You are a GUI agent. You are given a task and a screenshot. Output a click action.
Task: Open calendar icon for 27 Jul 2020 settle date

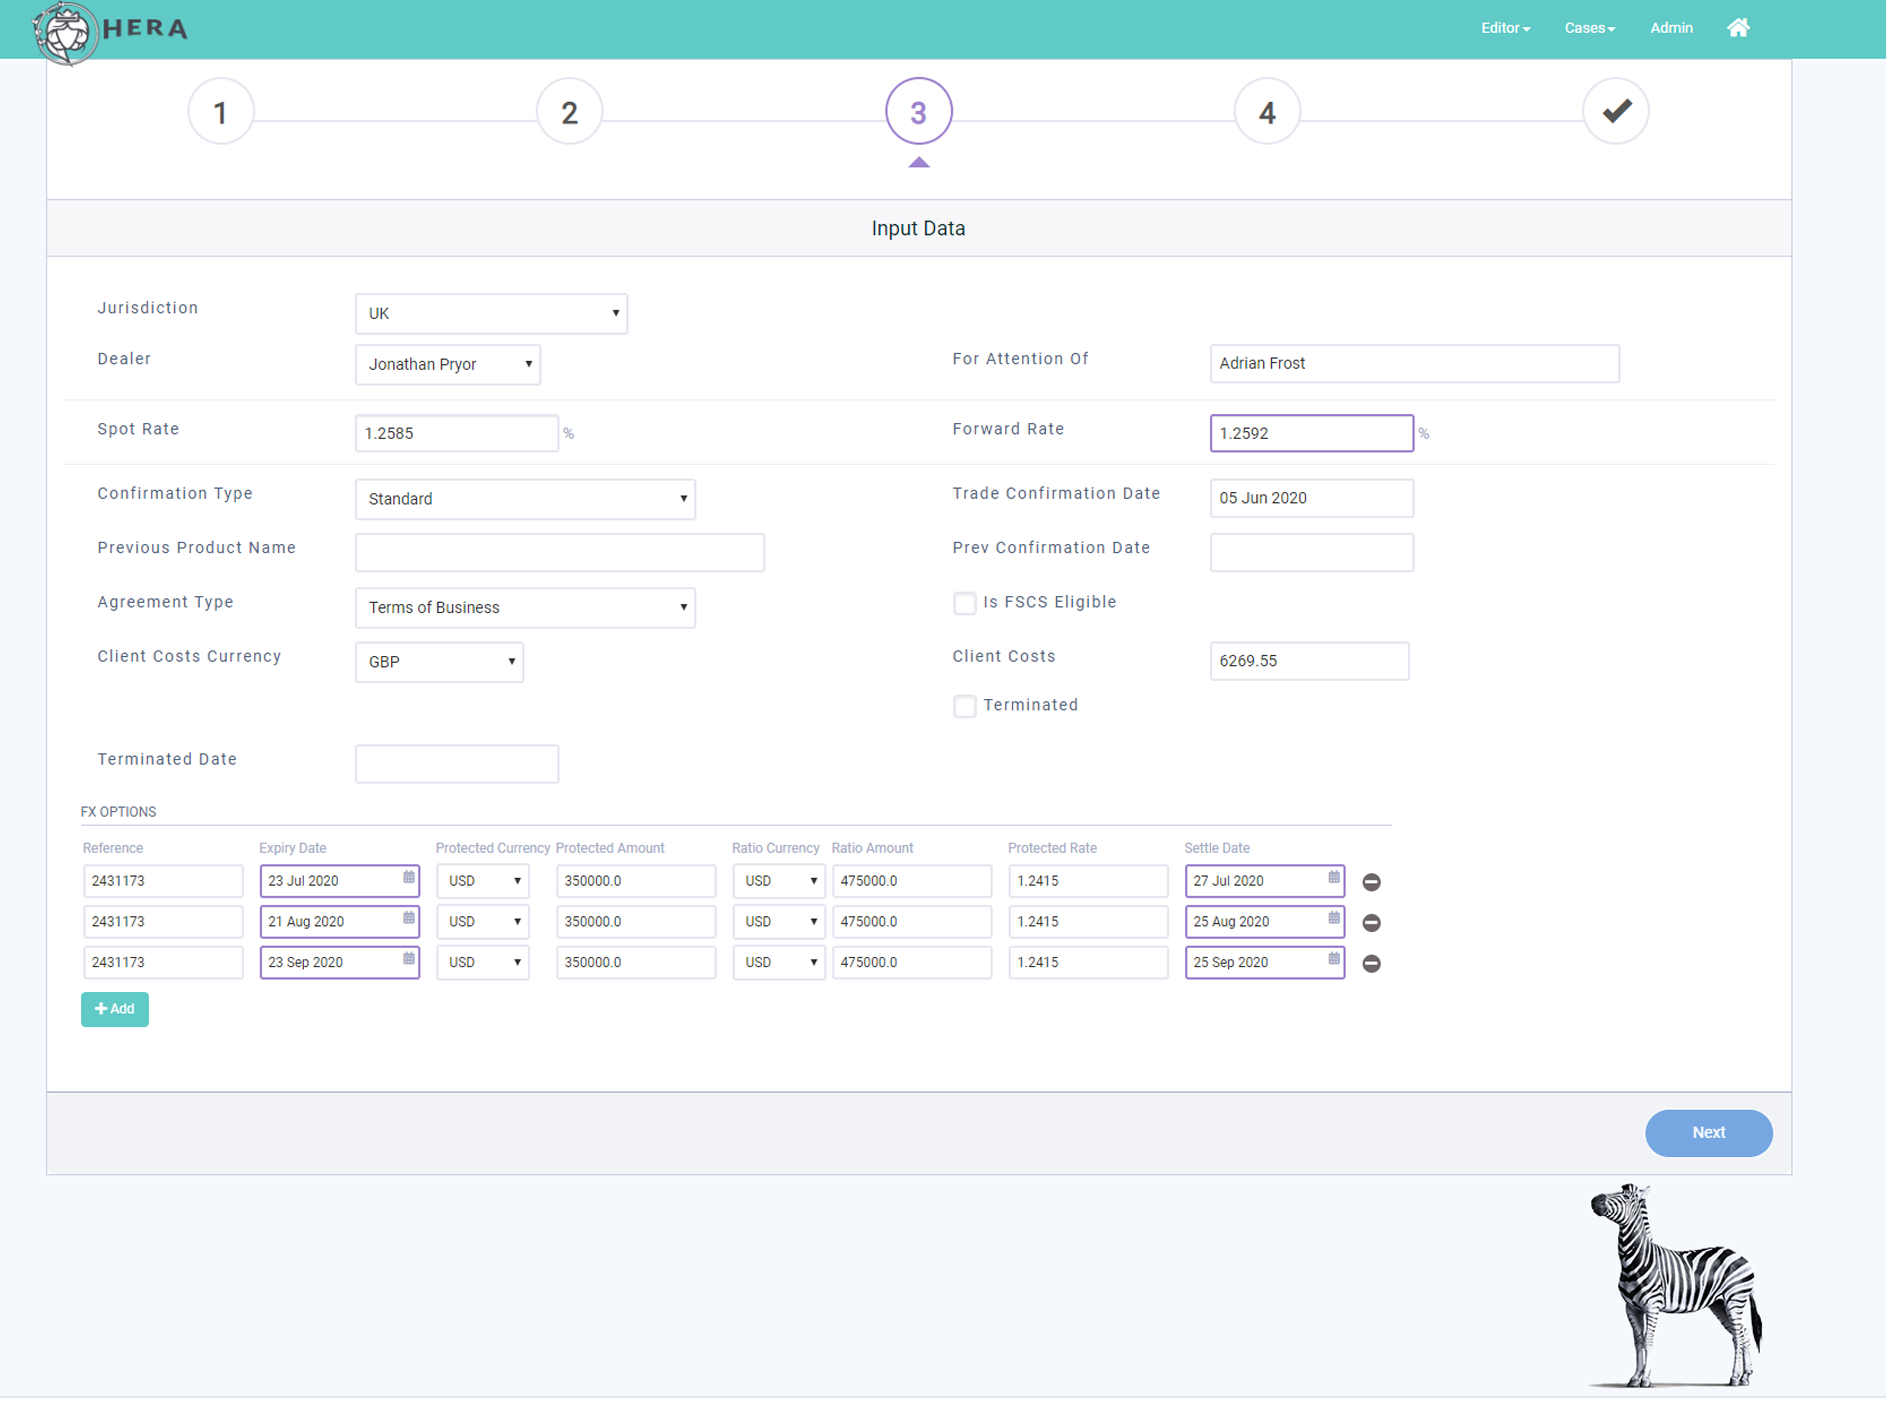point(1333,877)
